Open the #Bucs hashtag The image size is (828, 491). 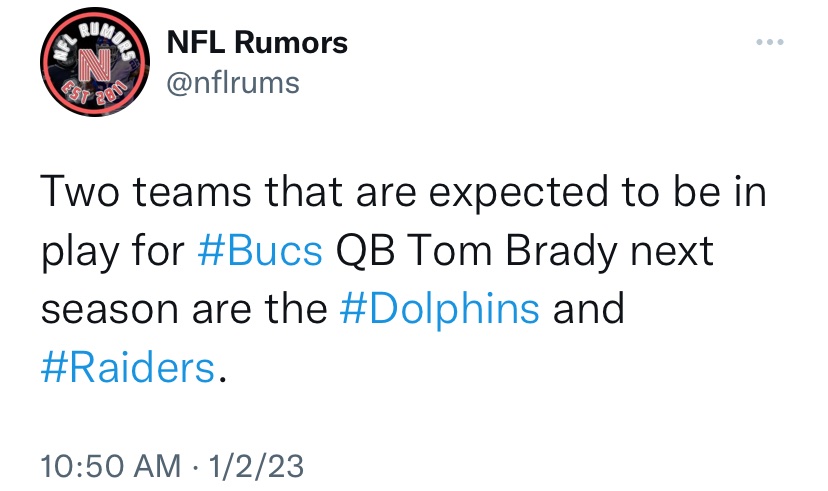[x=260, y=250]
